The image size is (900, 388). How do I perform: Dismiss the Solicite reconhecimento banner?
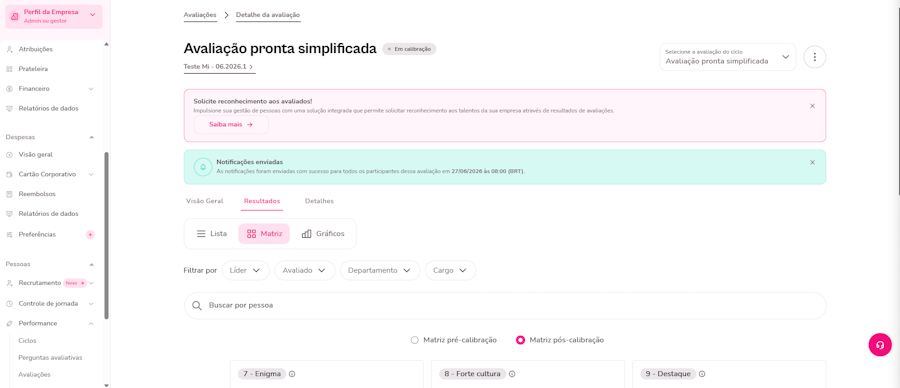pos(812,106)
